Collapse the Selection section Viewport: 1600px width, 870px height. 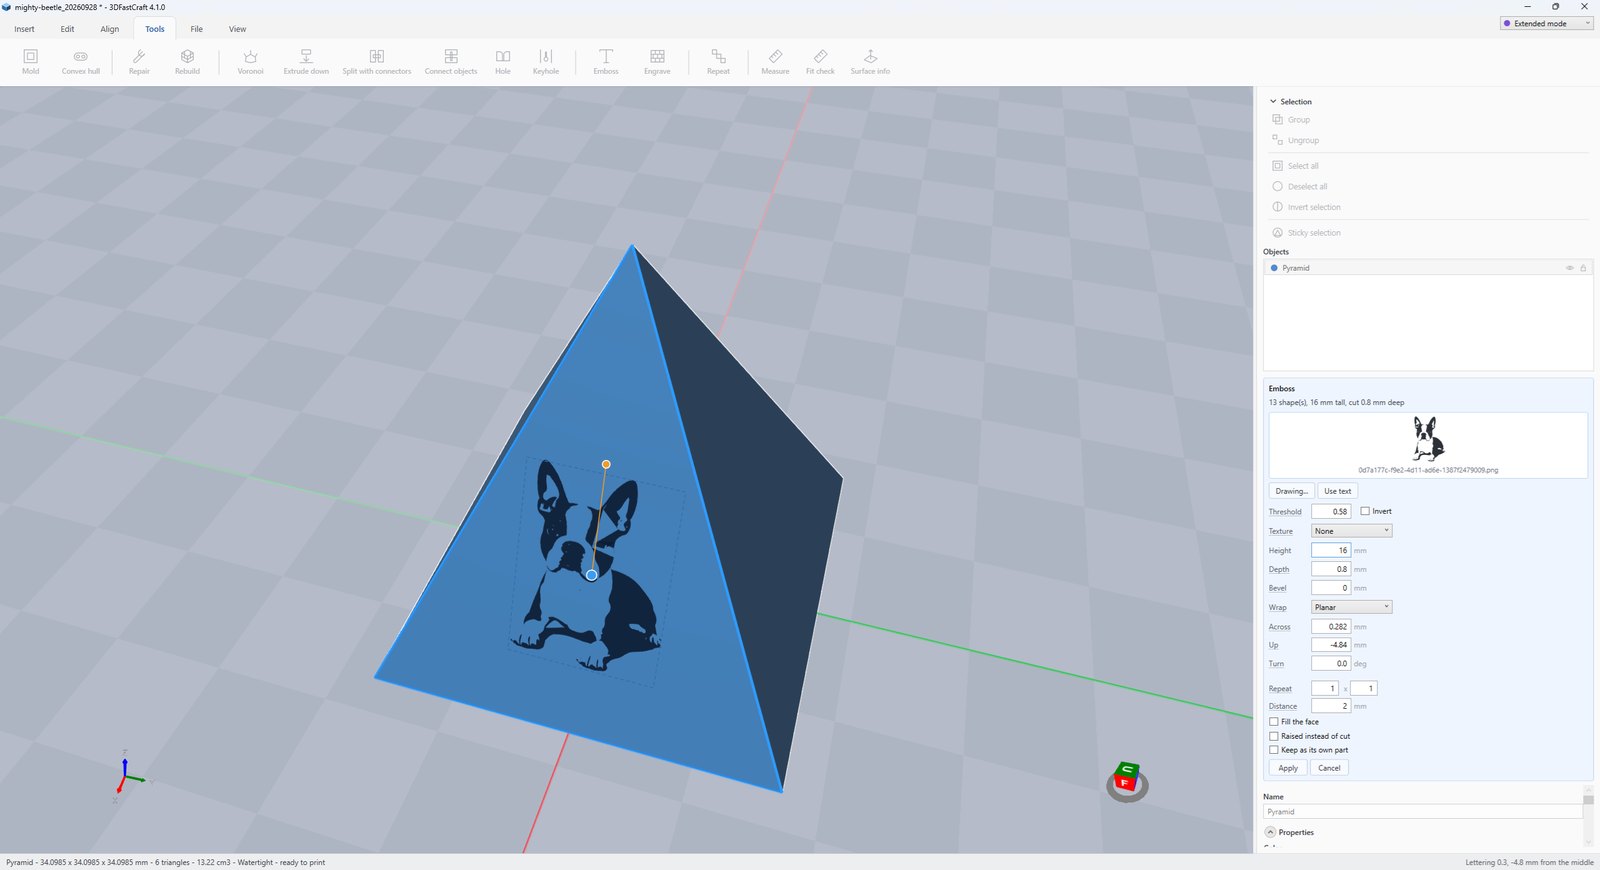click(1273, 102)
